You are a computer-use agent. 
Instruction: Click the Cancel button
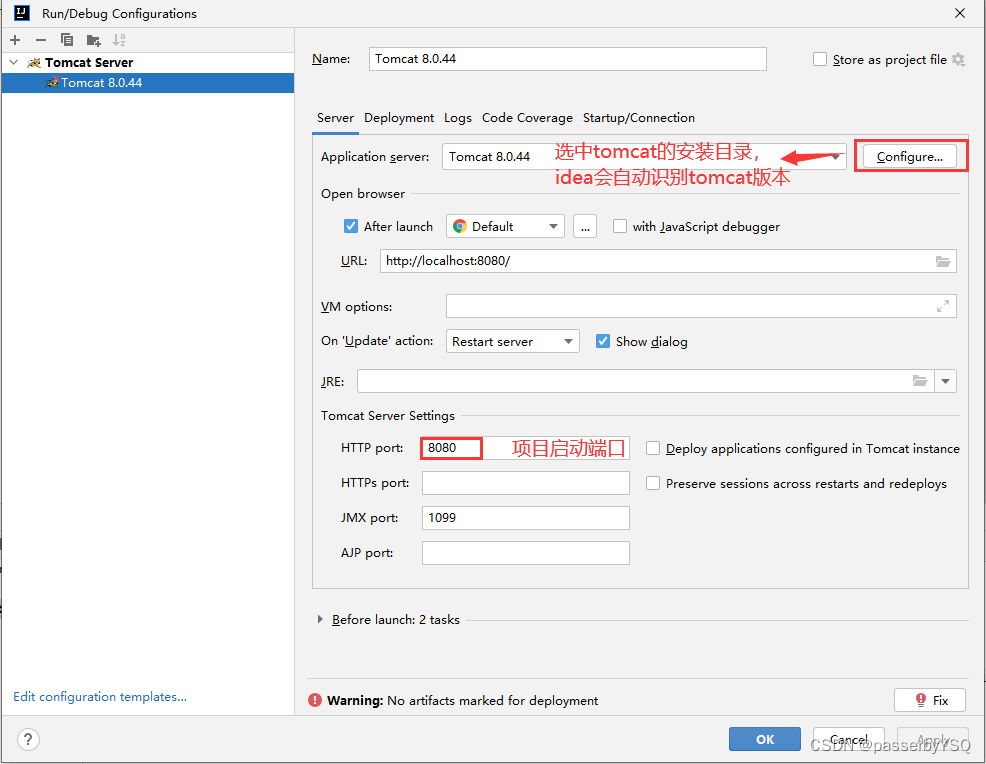click(848, 739)
